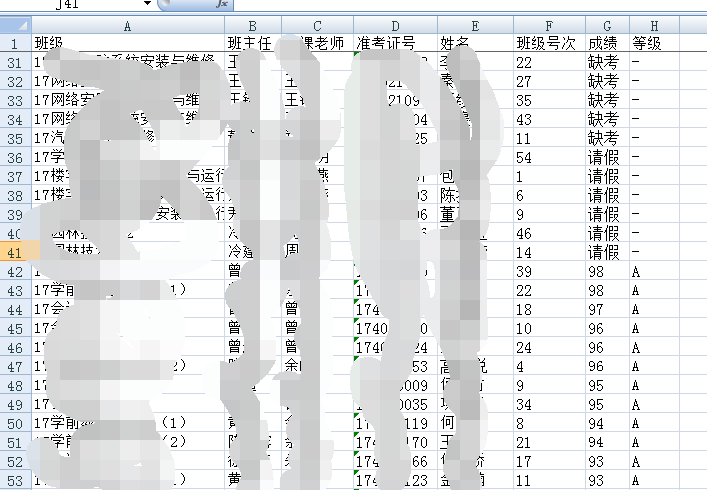This screenshot has width=707, height=490.
Task: Select row 33 header
Action: pos(15,100)
